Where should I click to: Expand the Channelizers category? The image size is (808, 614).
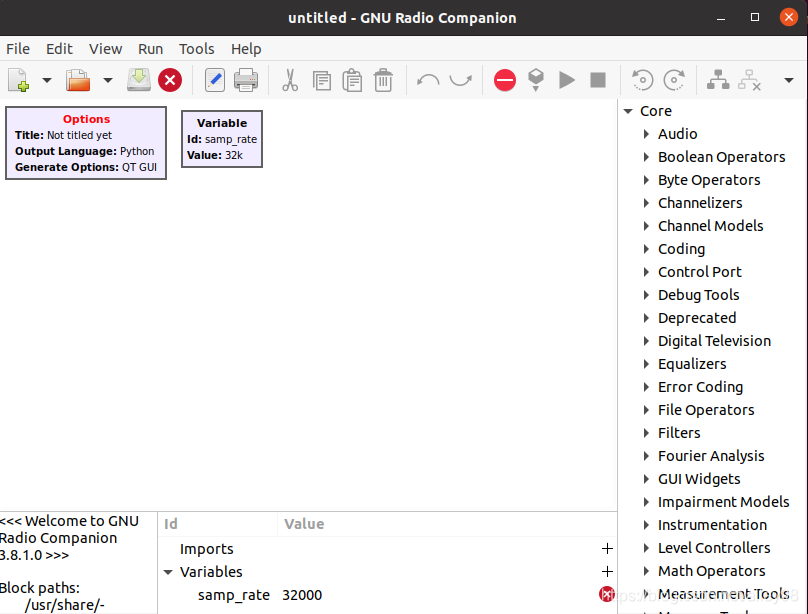coord(646,203)
